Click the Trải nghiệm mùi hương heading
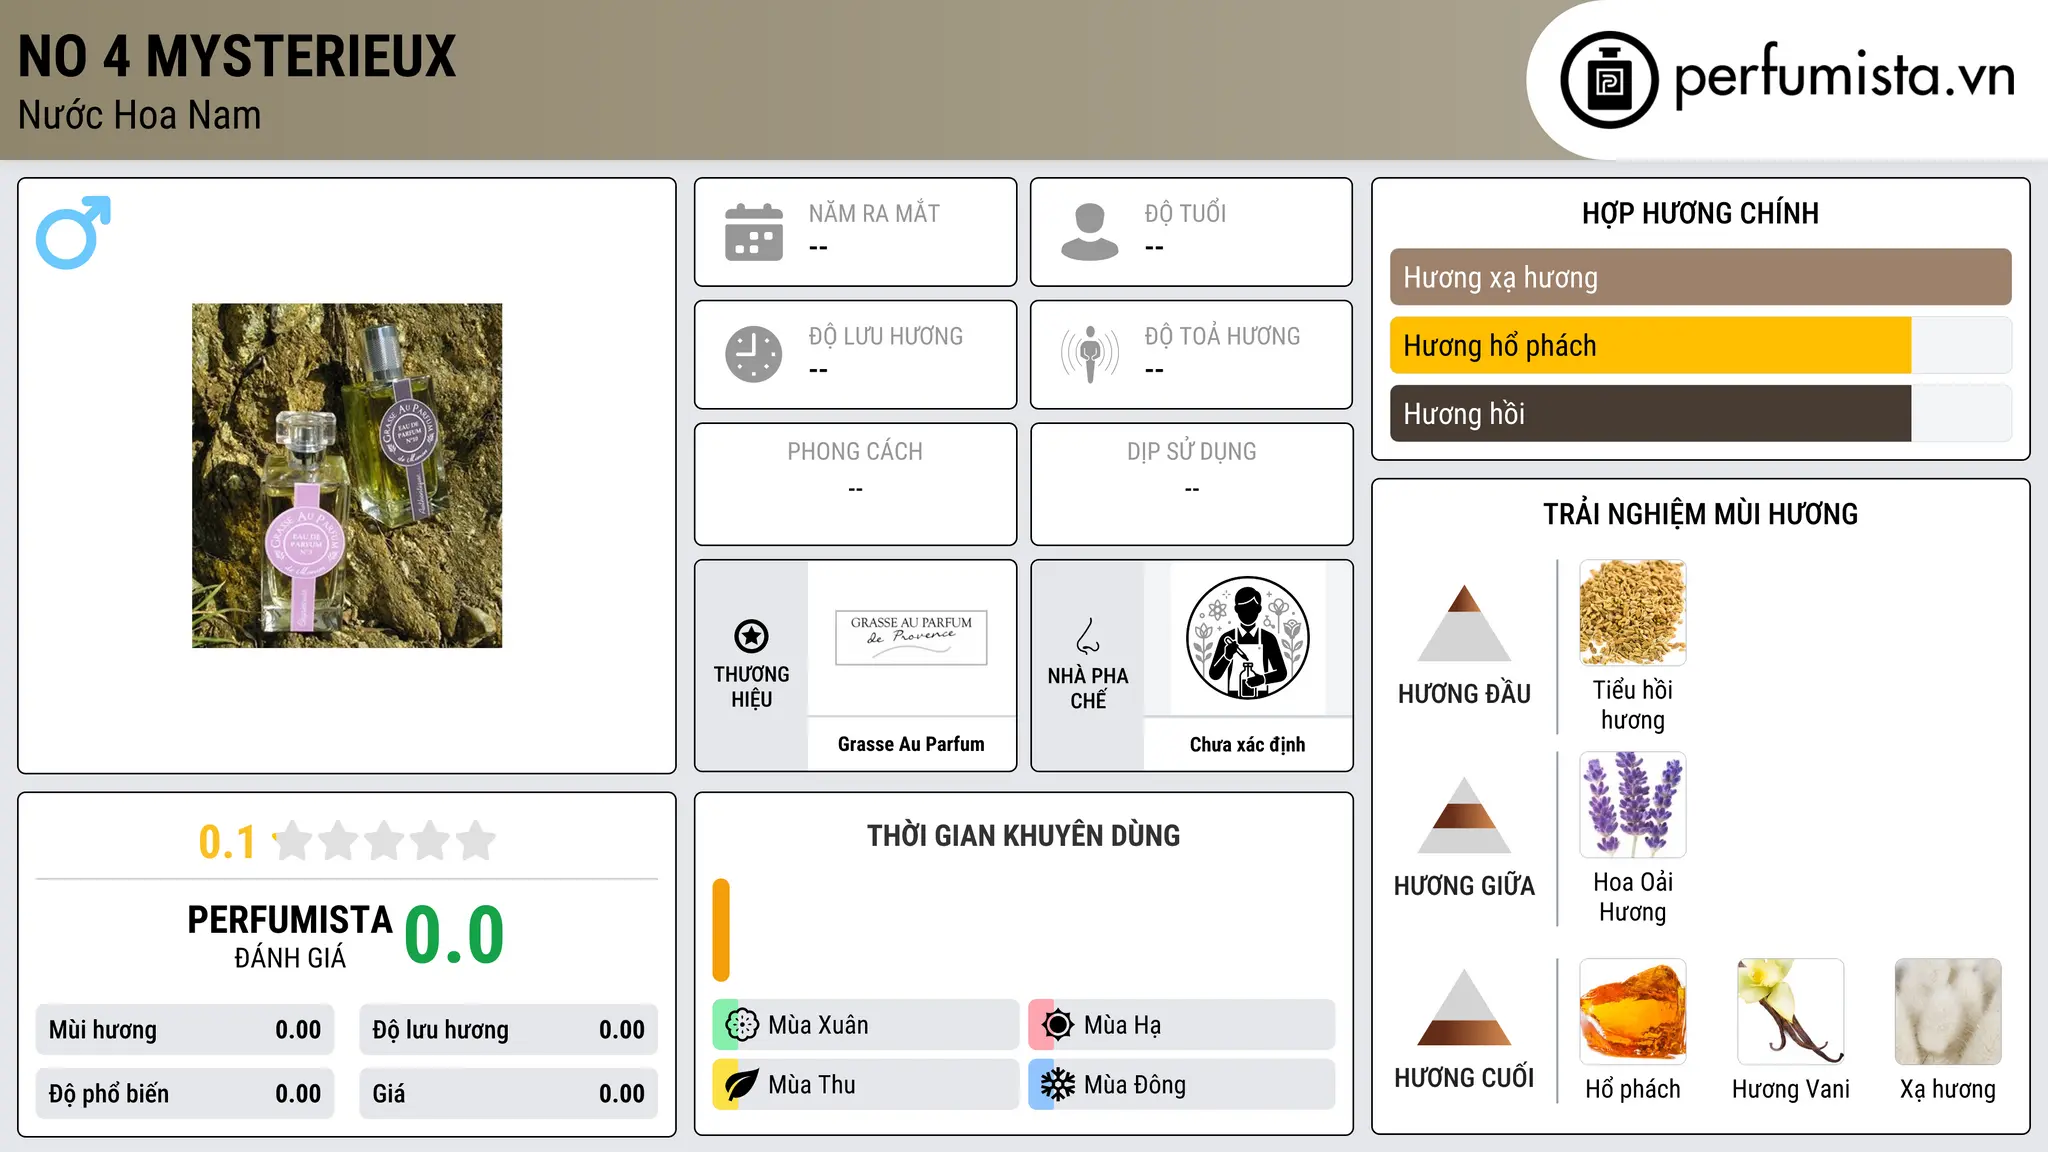 click(1700, 514)
